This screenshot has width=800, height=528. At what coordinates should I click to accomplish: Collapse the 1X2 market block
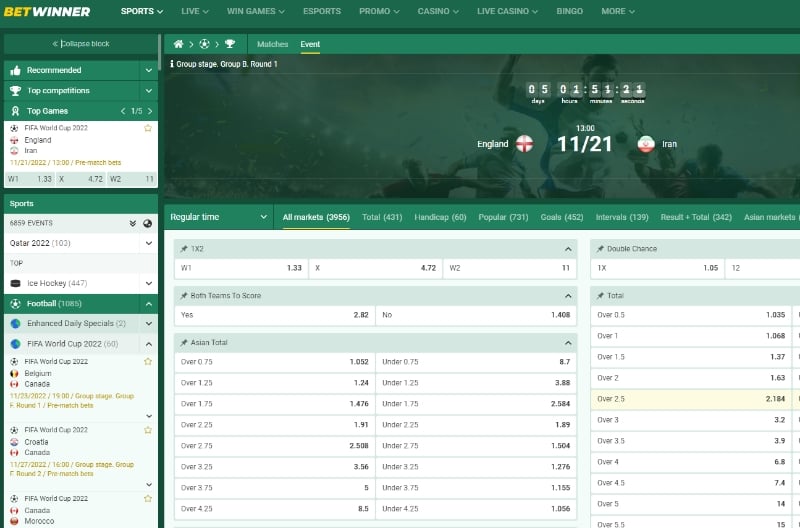pyautogui.click(x=568, y=249)
